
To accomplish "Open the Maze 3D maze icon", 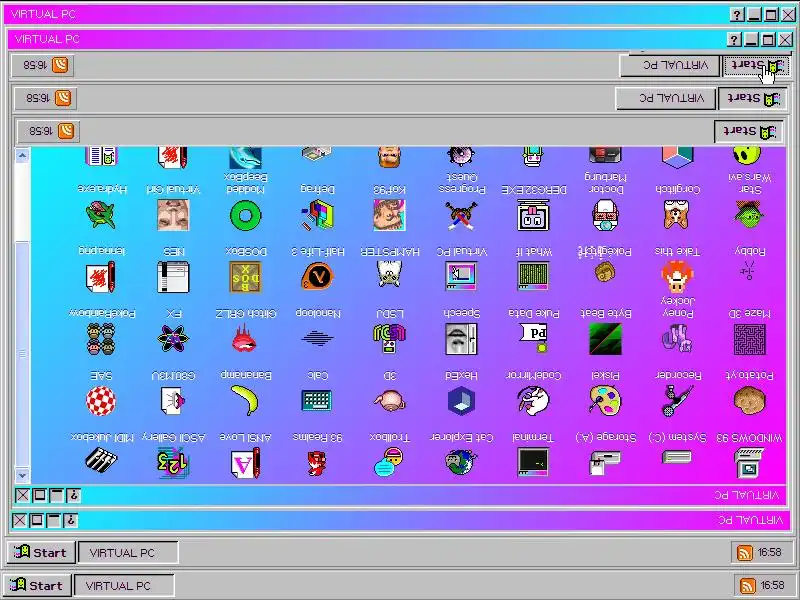I will [749, 339].
